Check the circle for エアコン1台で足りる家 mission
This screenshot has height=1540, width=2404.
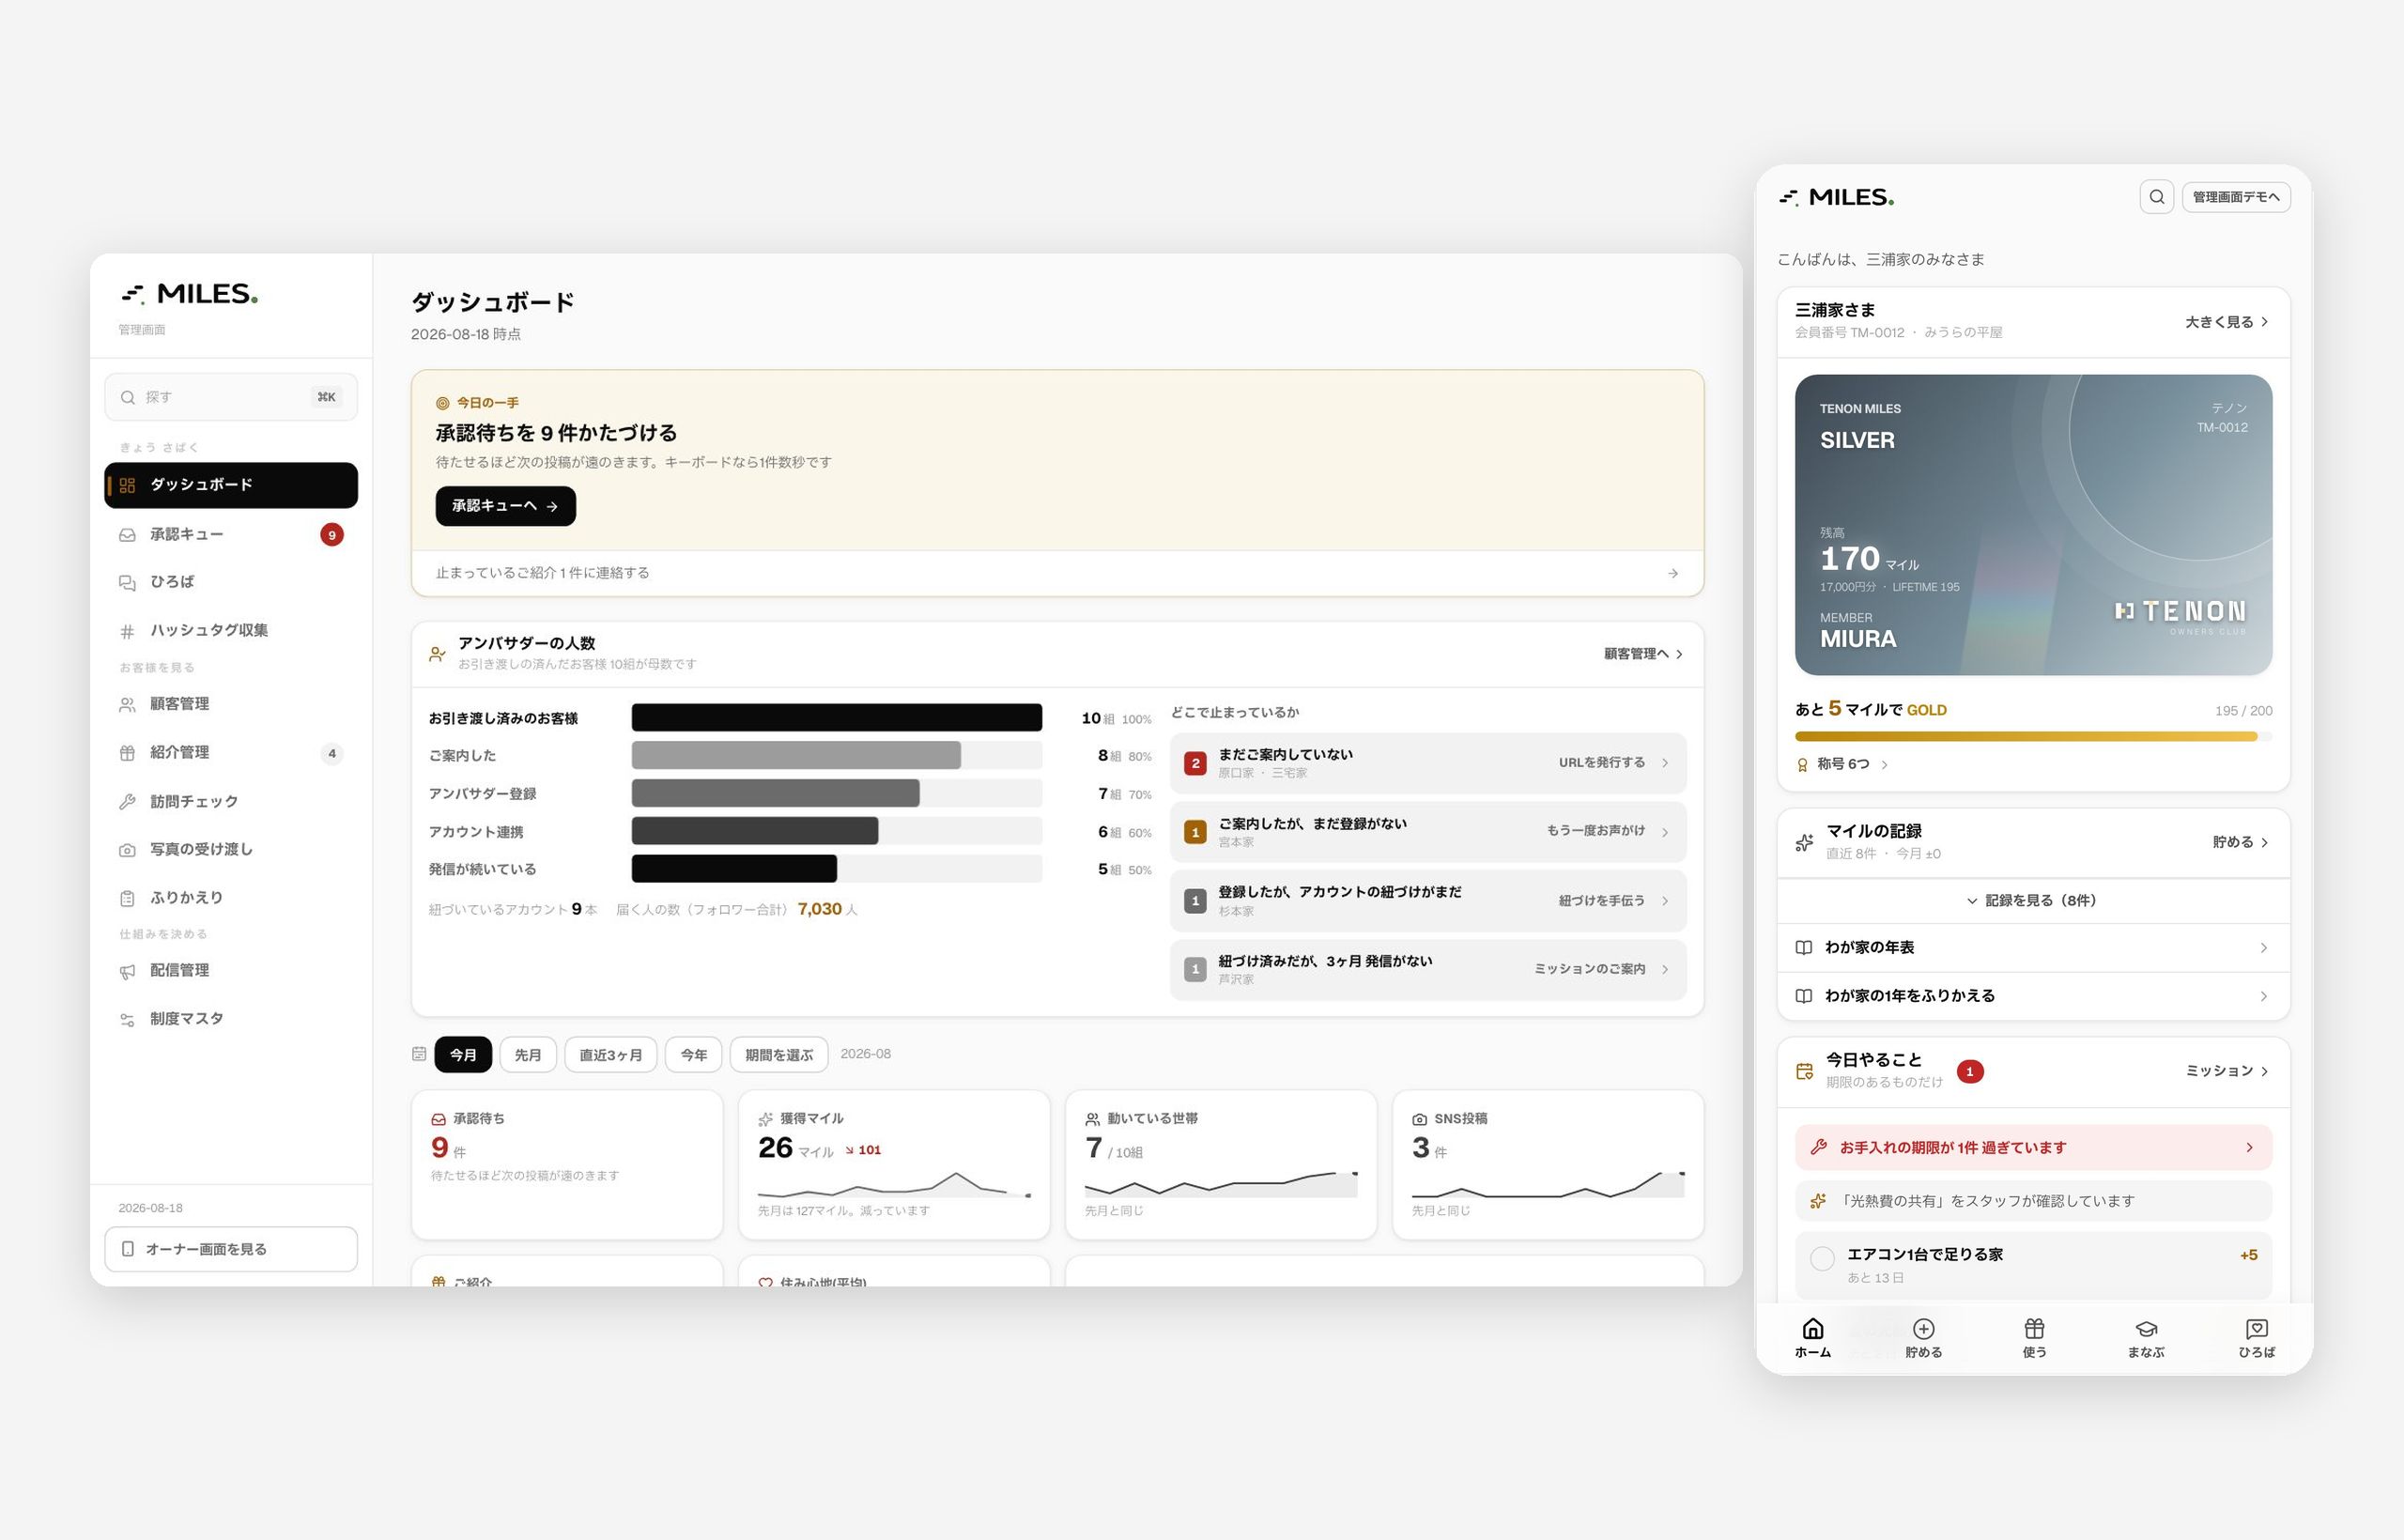tap(1822, 1258)
